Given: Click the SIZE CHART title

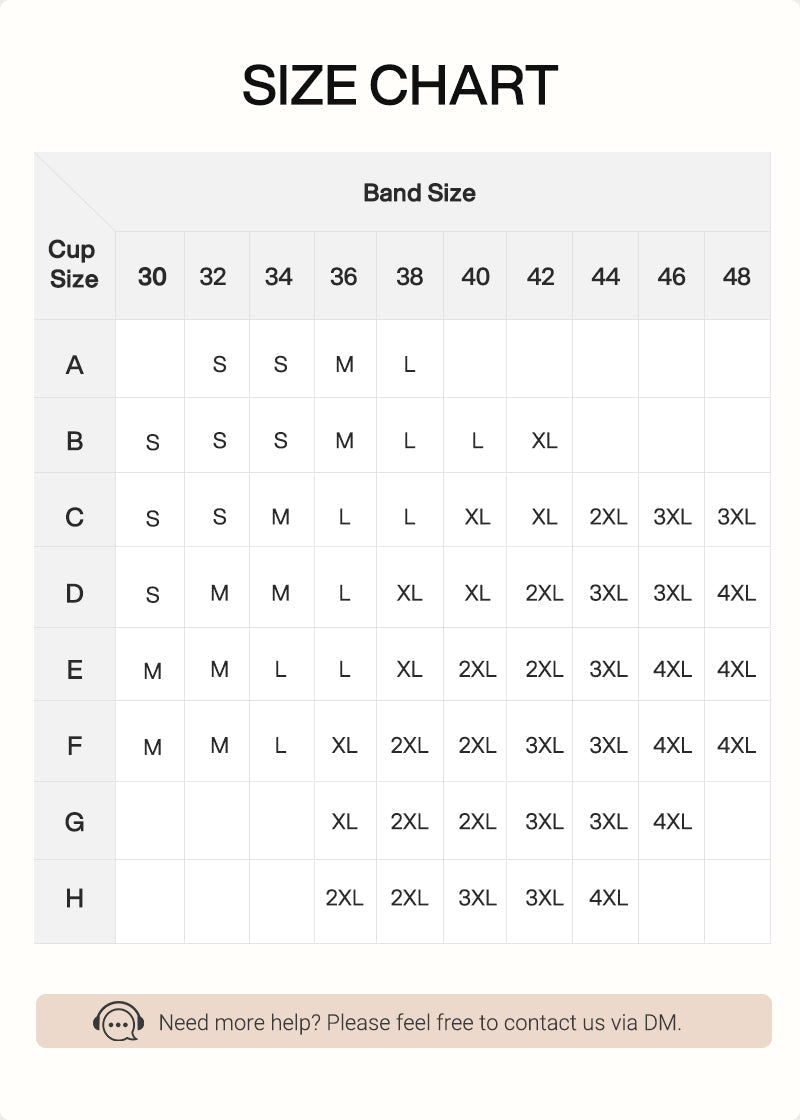Looking at the screenshot, I should (400, 85).
